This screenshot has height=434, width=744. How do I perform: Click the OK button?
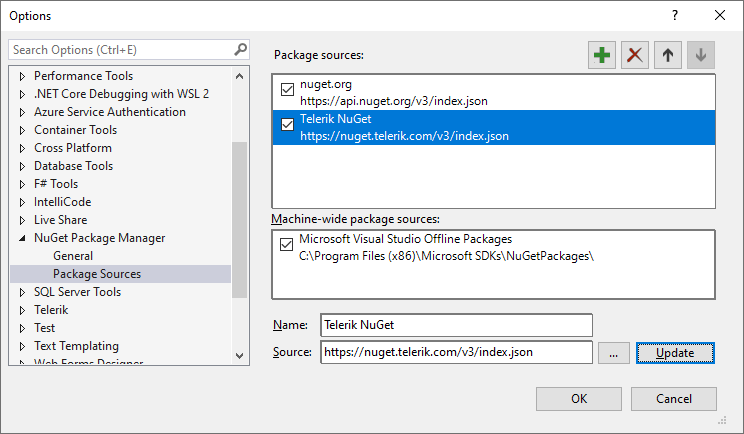pyautogui.click(x=578, y=398)
